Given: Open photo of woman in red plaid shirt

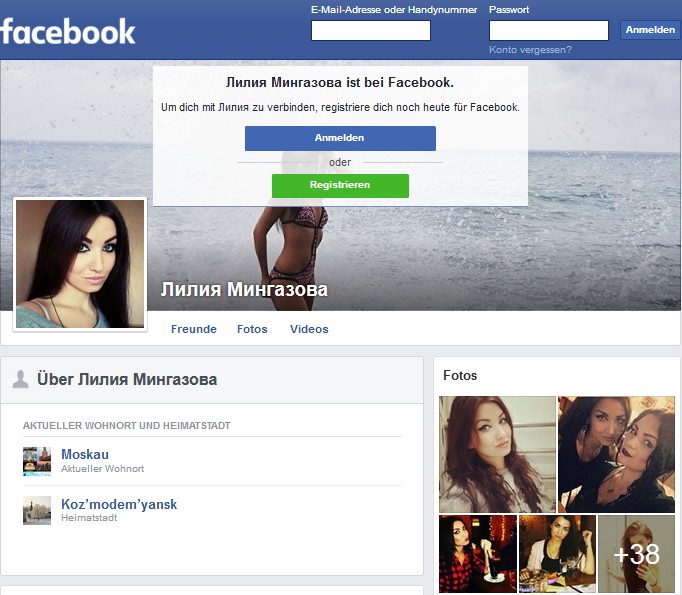Looking at the screenshot, I should pyautogui.click(x=478, y=554).
